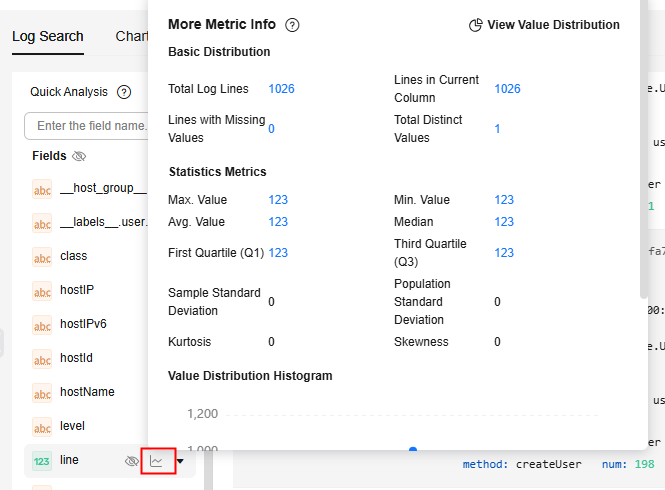Switch to the Log Search tab
The height and width of the screenshot is (490, 665).
point(48,37)
